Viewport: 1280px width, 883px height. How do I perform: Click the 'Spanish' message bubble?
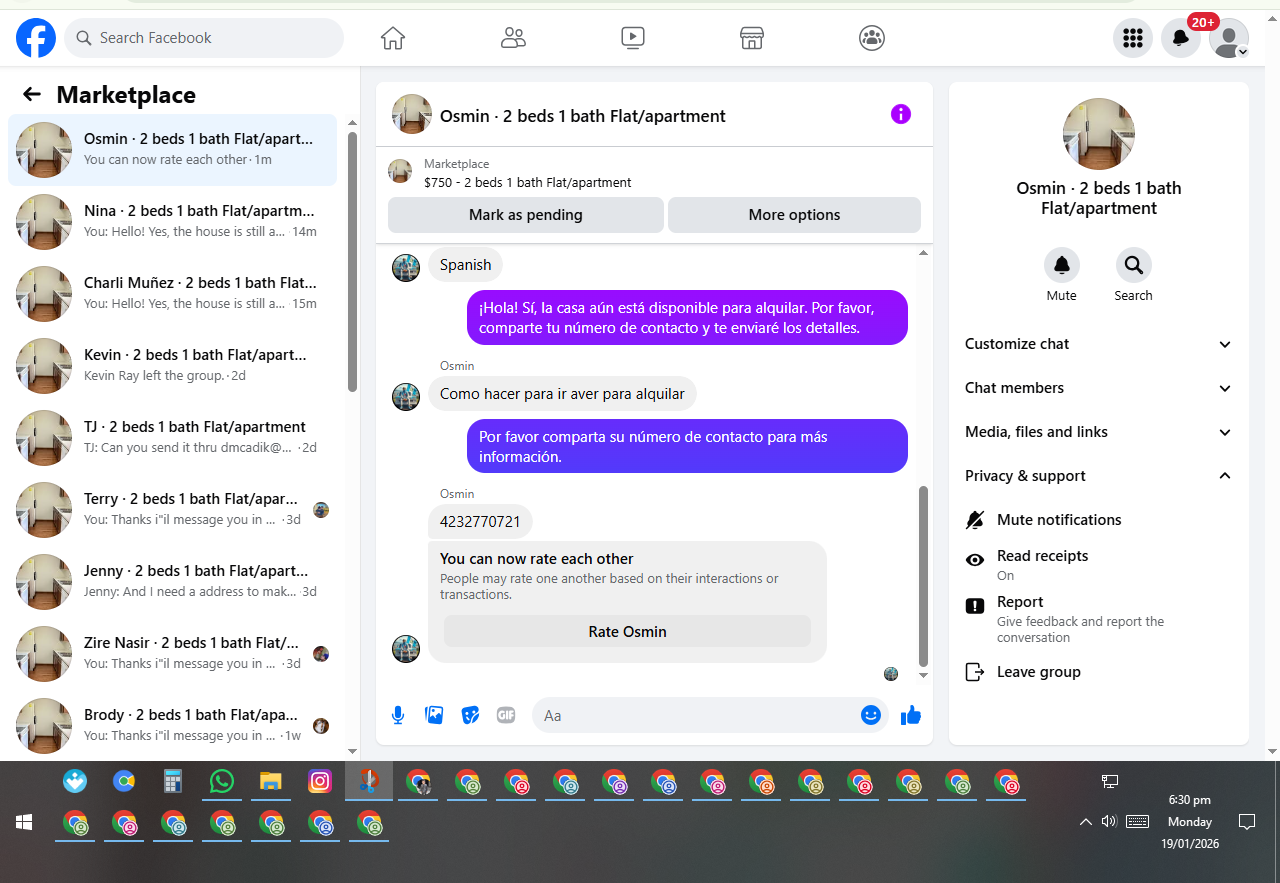click(x=466, y=265)
